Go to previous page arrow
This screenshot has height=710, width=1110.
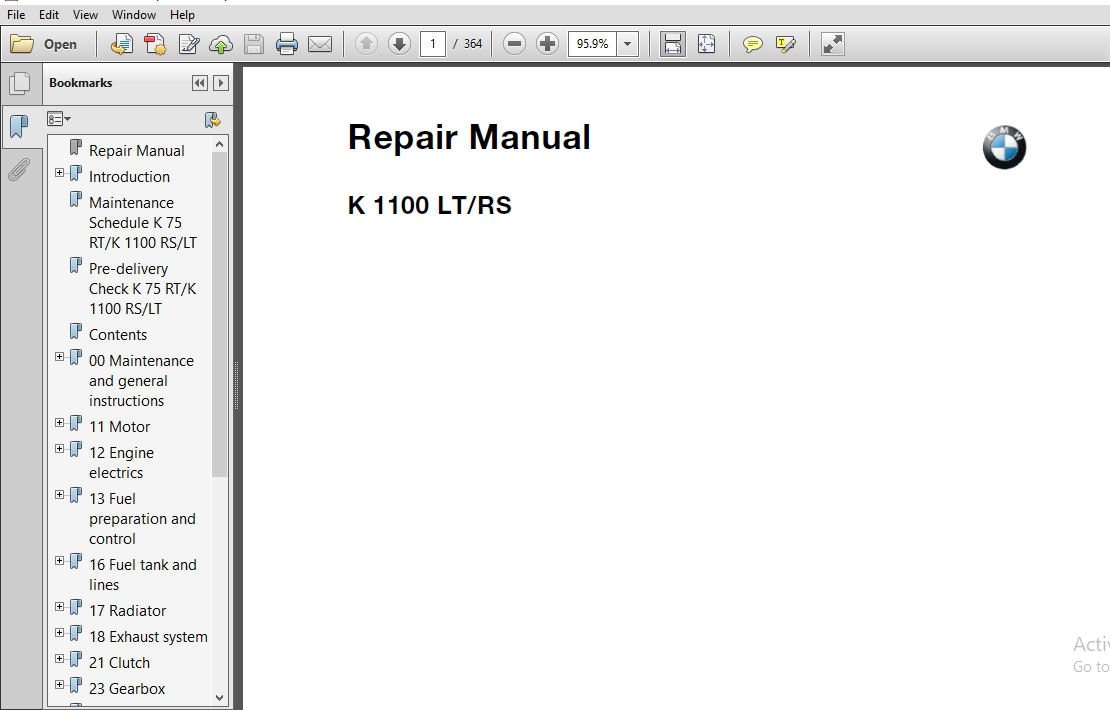click(x=366, y=44)
